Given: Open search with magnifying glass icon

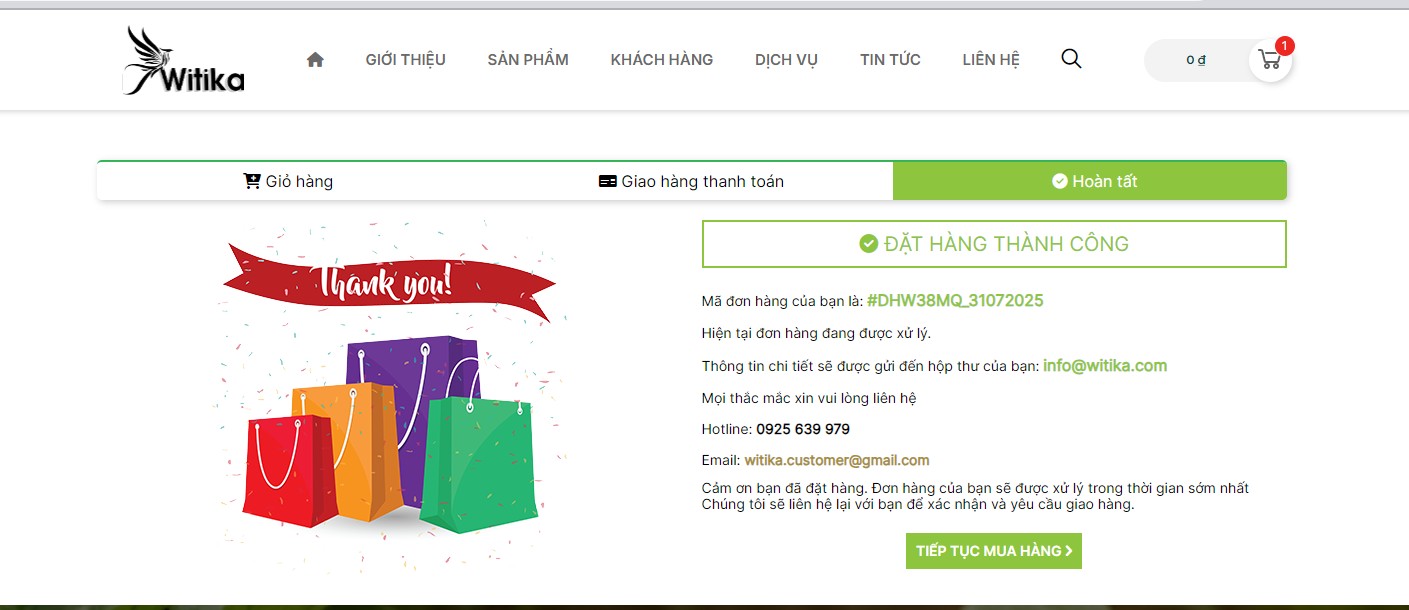Looking at the screenshot, I should 1071,59.
